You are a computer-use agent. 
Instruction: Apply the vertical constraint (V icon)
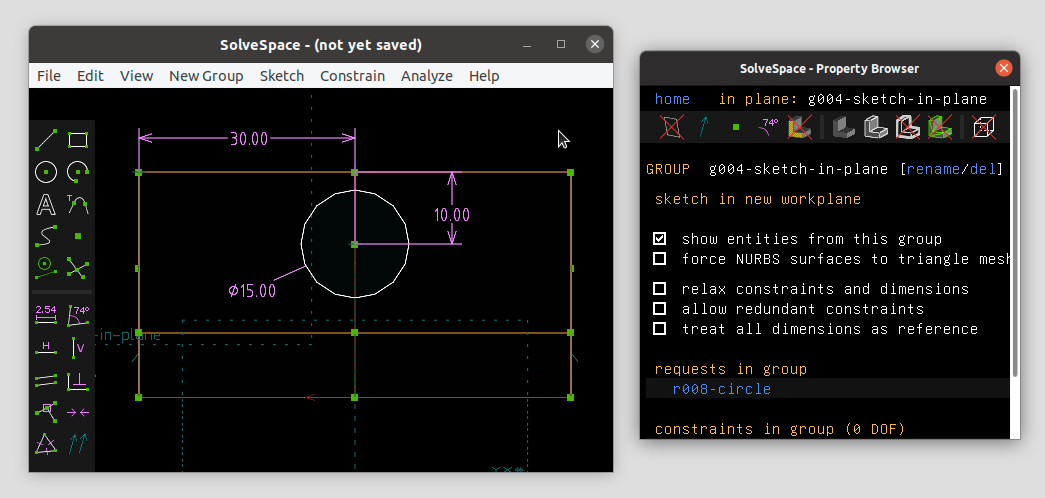point(78,347)
